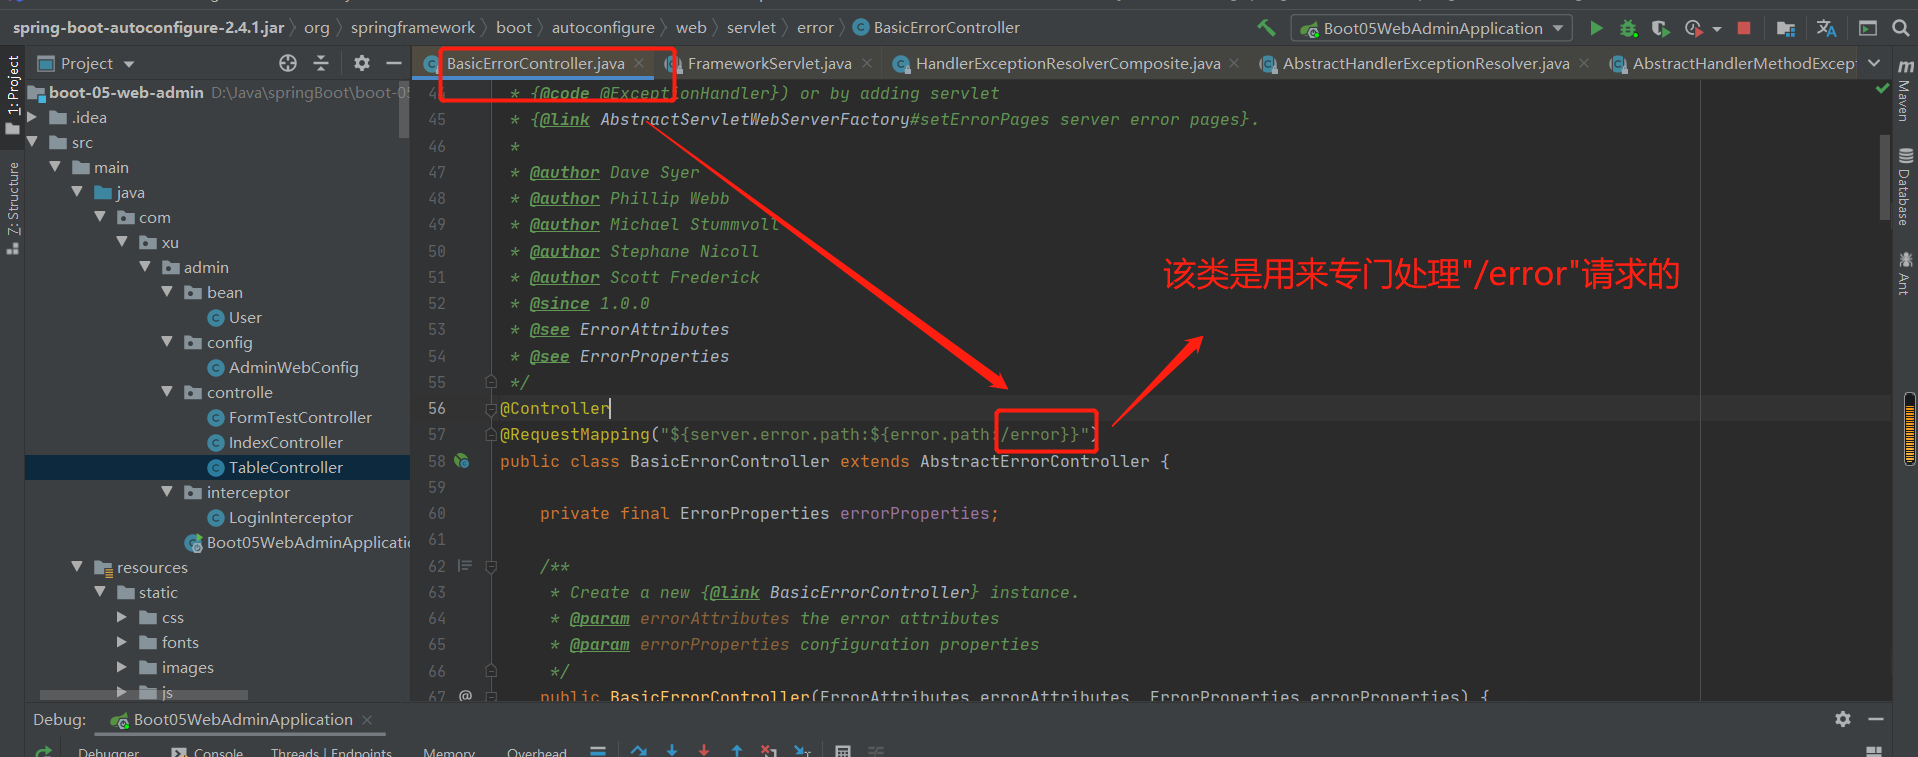Image resolution: width=1918 pixels, height=757 pixels.
Task: Close the FrameworkServlet.java tab
Action: click(x=867, y=63)
